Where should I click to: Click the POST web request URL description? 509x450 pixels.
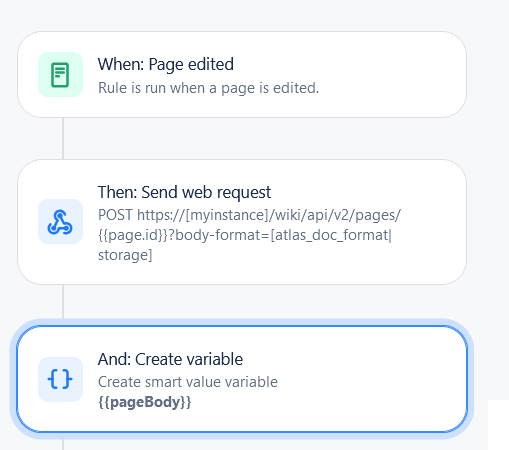(249, 235)
